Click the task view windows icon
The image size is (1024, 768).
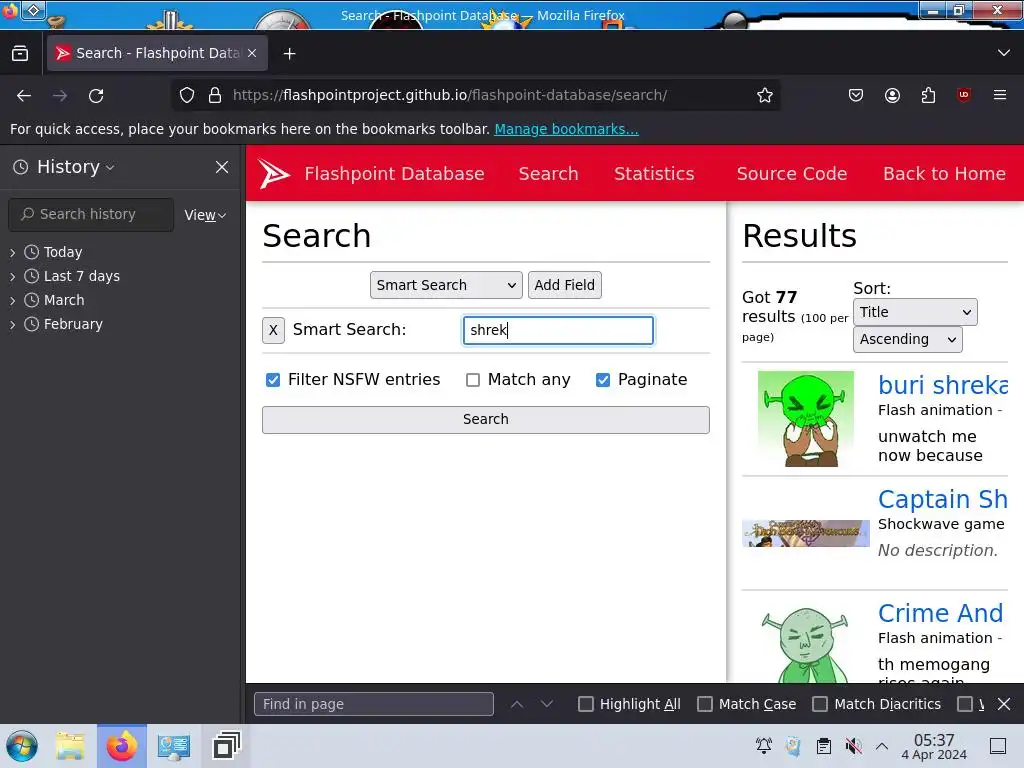click(x=227, y=746)
